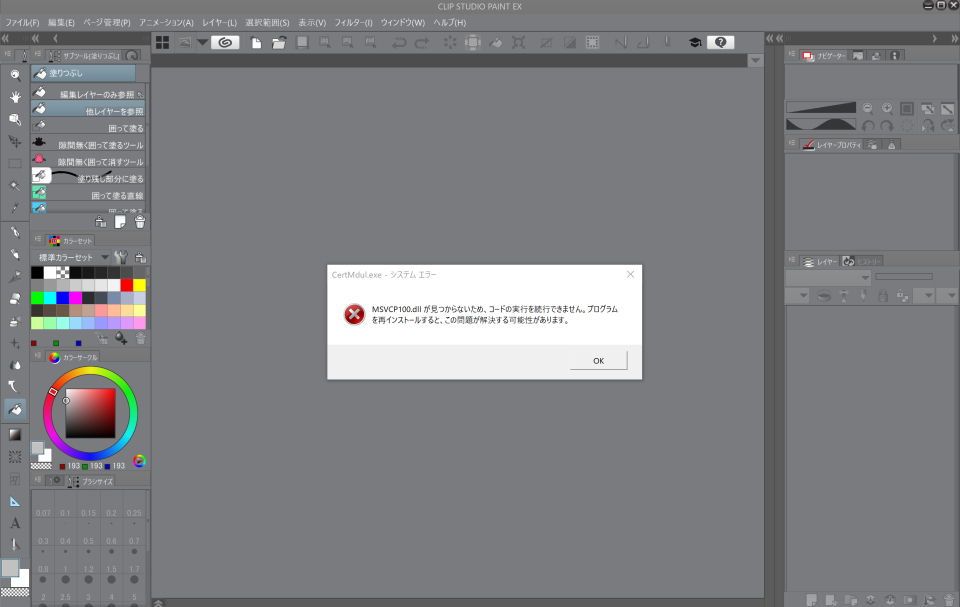Click OK in the MSVCP100.dll error dialog
The height and width of the screenshot is (607, 960).
click(598, 361)
